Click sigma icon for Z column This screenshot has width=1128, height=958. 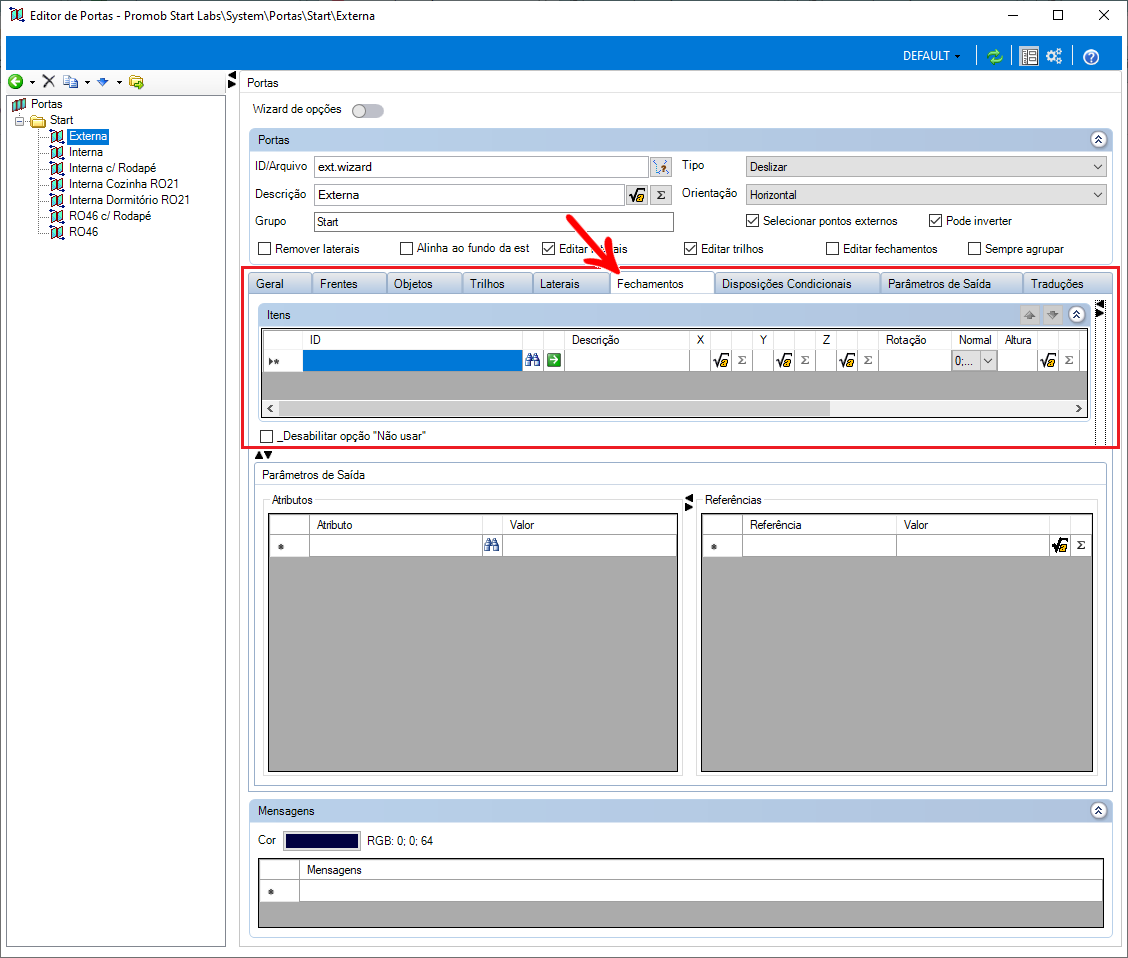(868, 361)
